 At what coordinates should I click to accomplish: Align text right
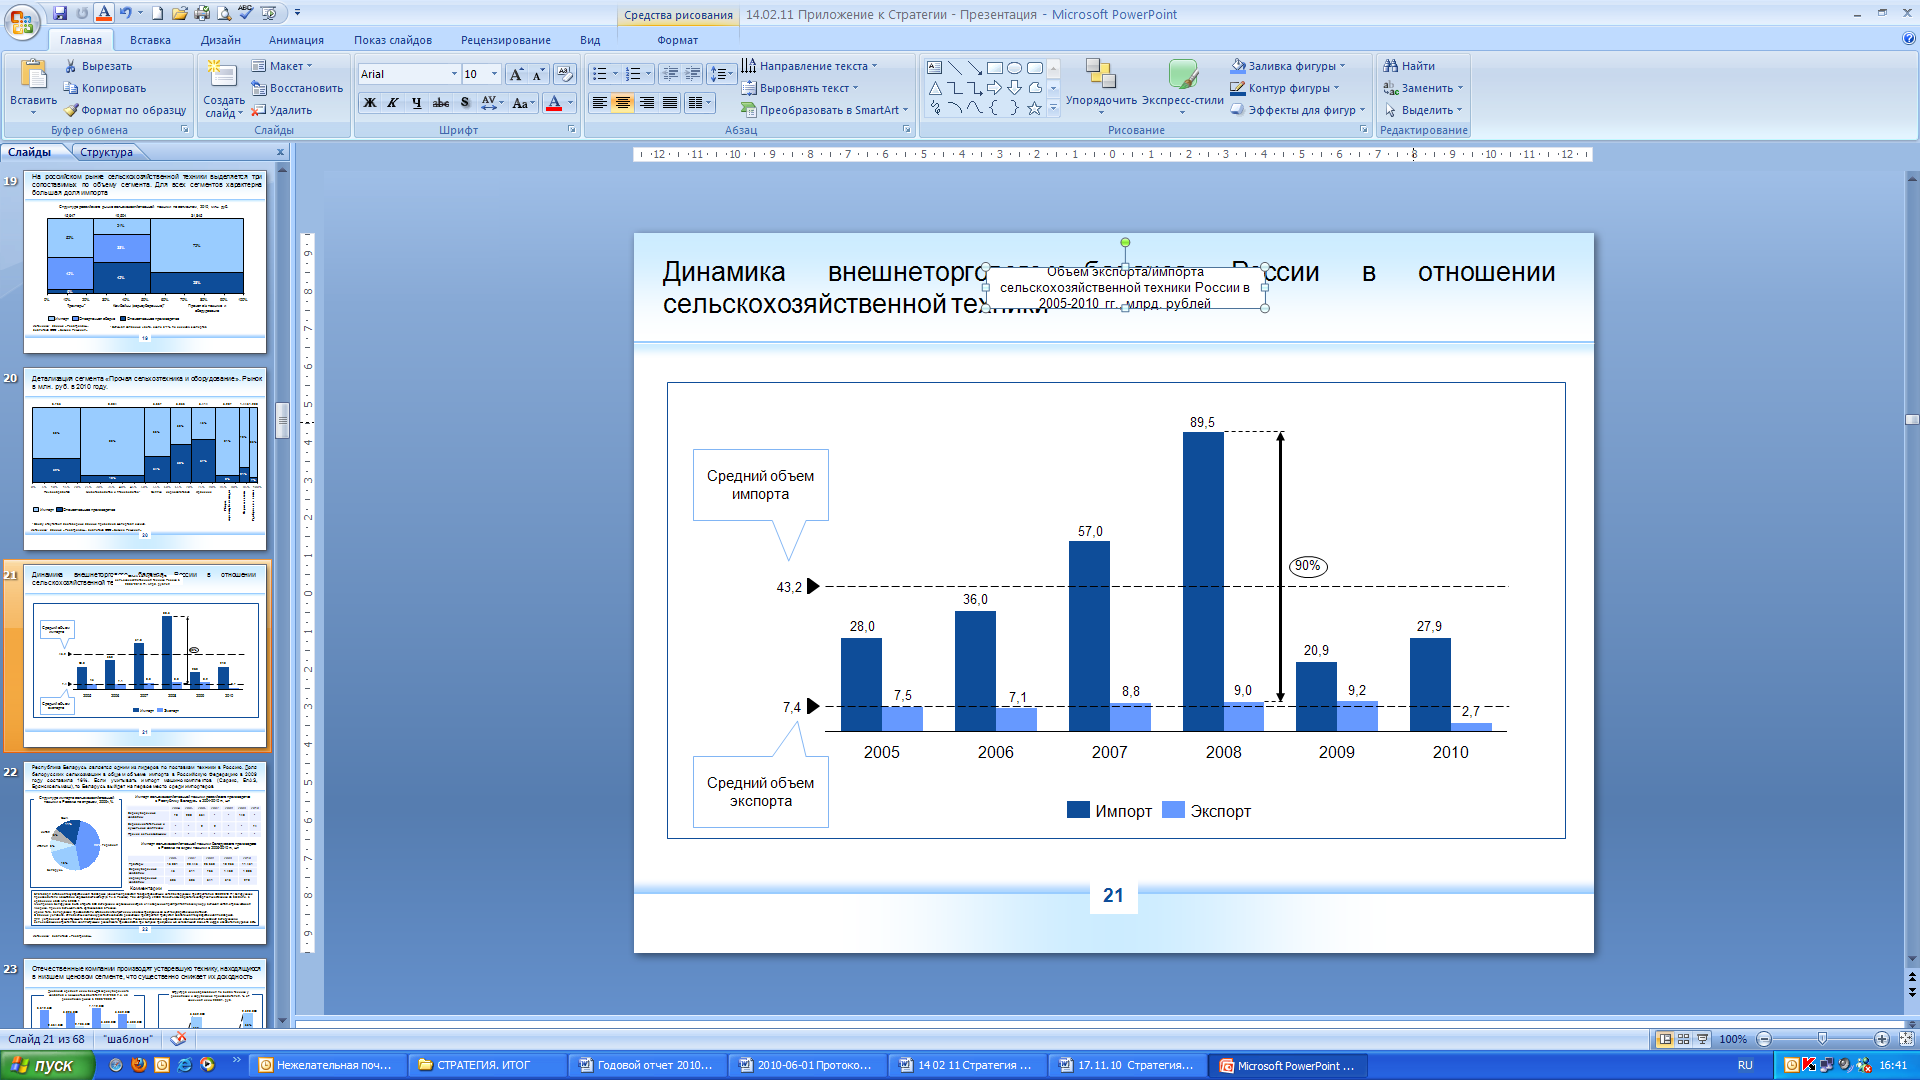pos(646,103)
